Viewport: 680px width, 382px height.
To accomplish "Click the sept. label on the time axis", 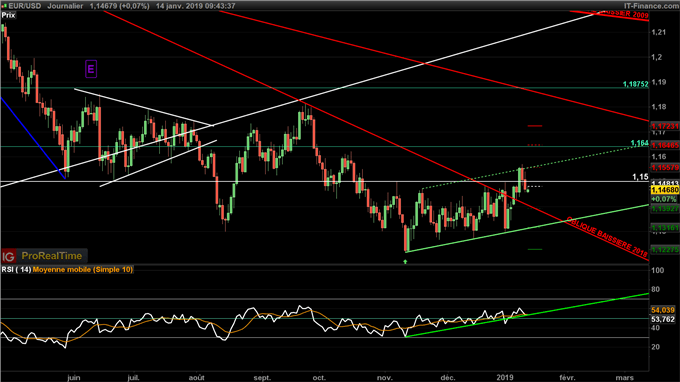I will tap(262, 378).
